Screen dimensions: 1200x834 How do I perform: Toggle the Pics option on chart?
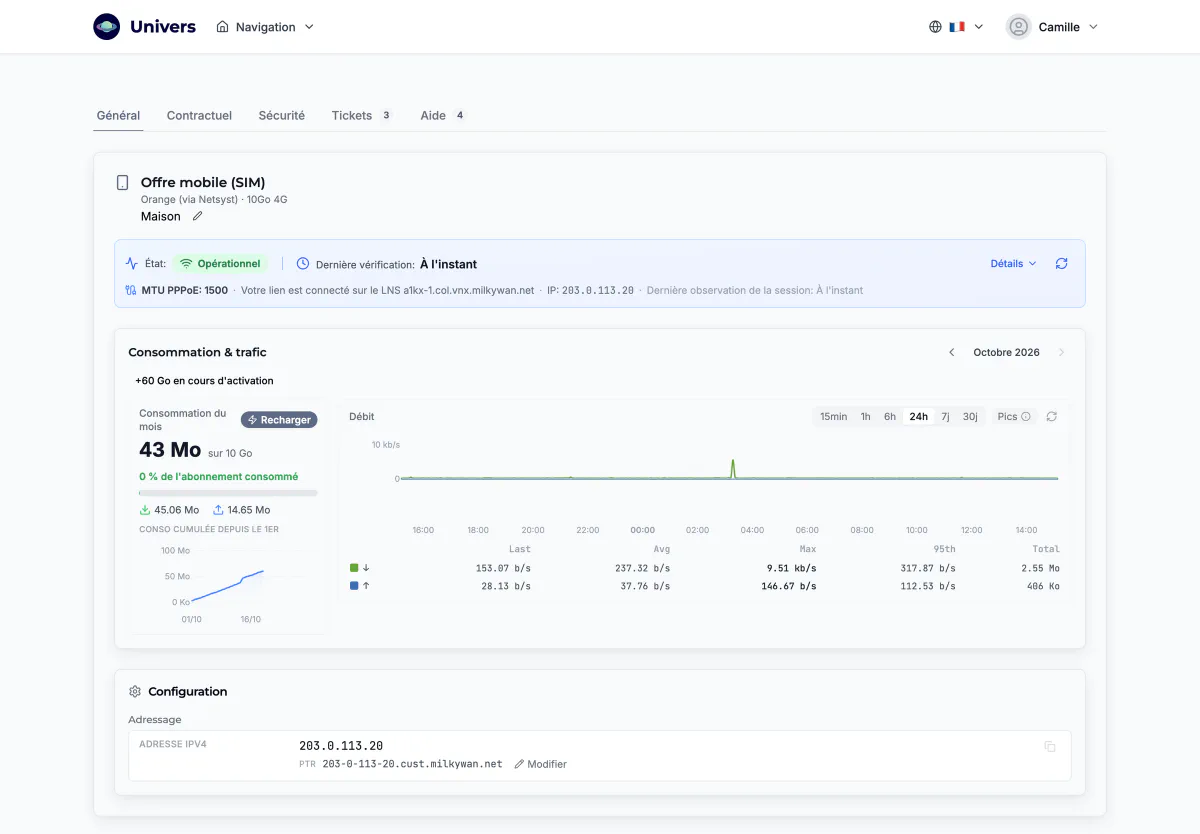[x=1013, y=416]
